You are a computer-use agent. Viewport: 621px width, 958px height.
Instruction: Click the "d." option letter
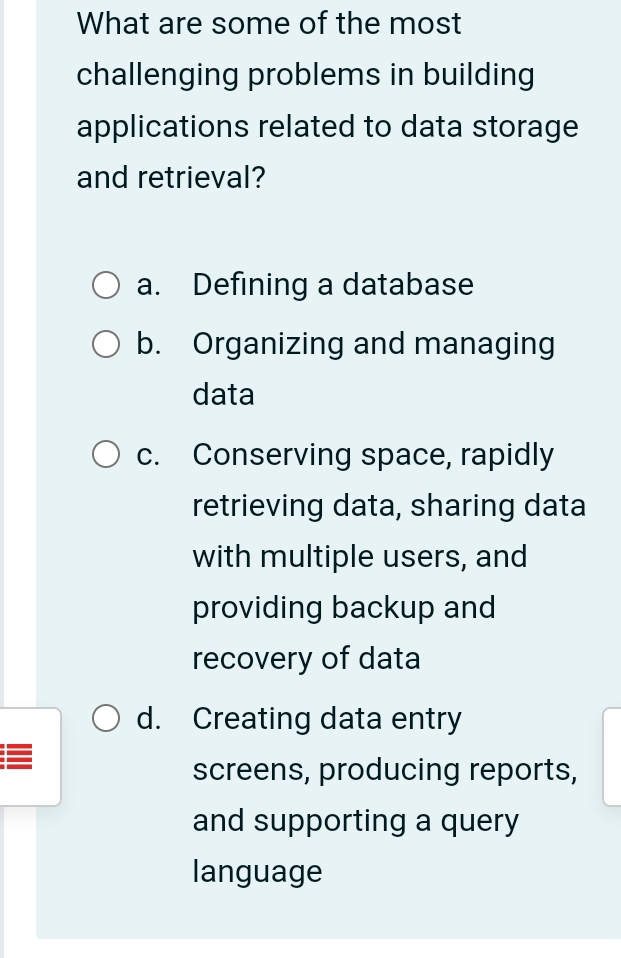tap(150, 719)
